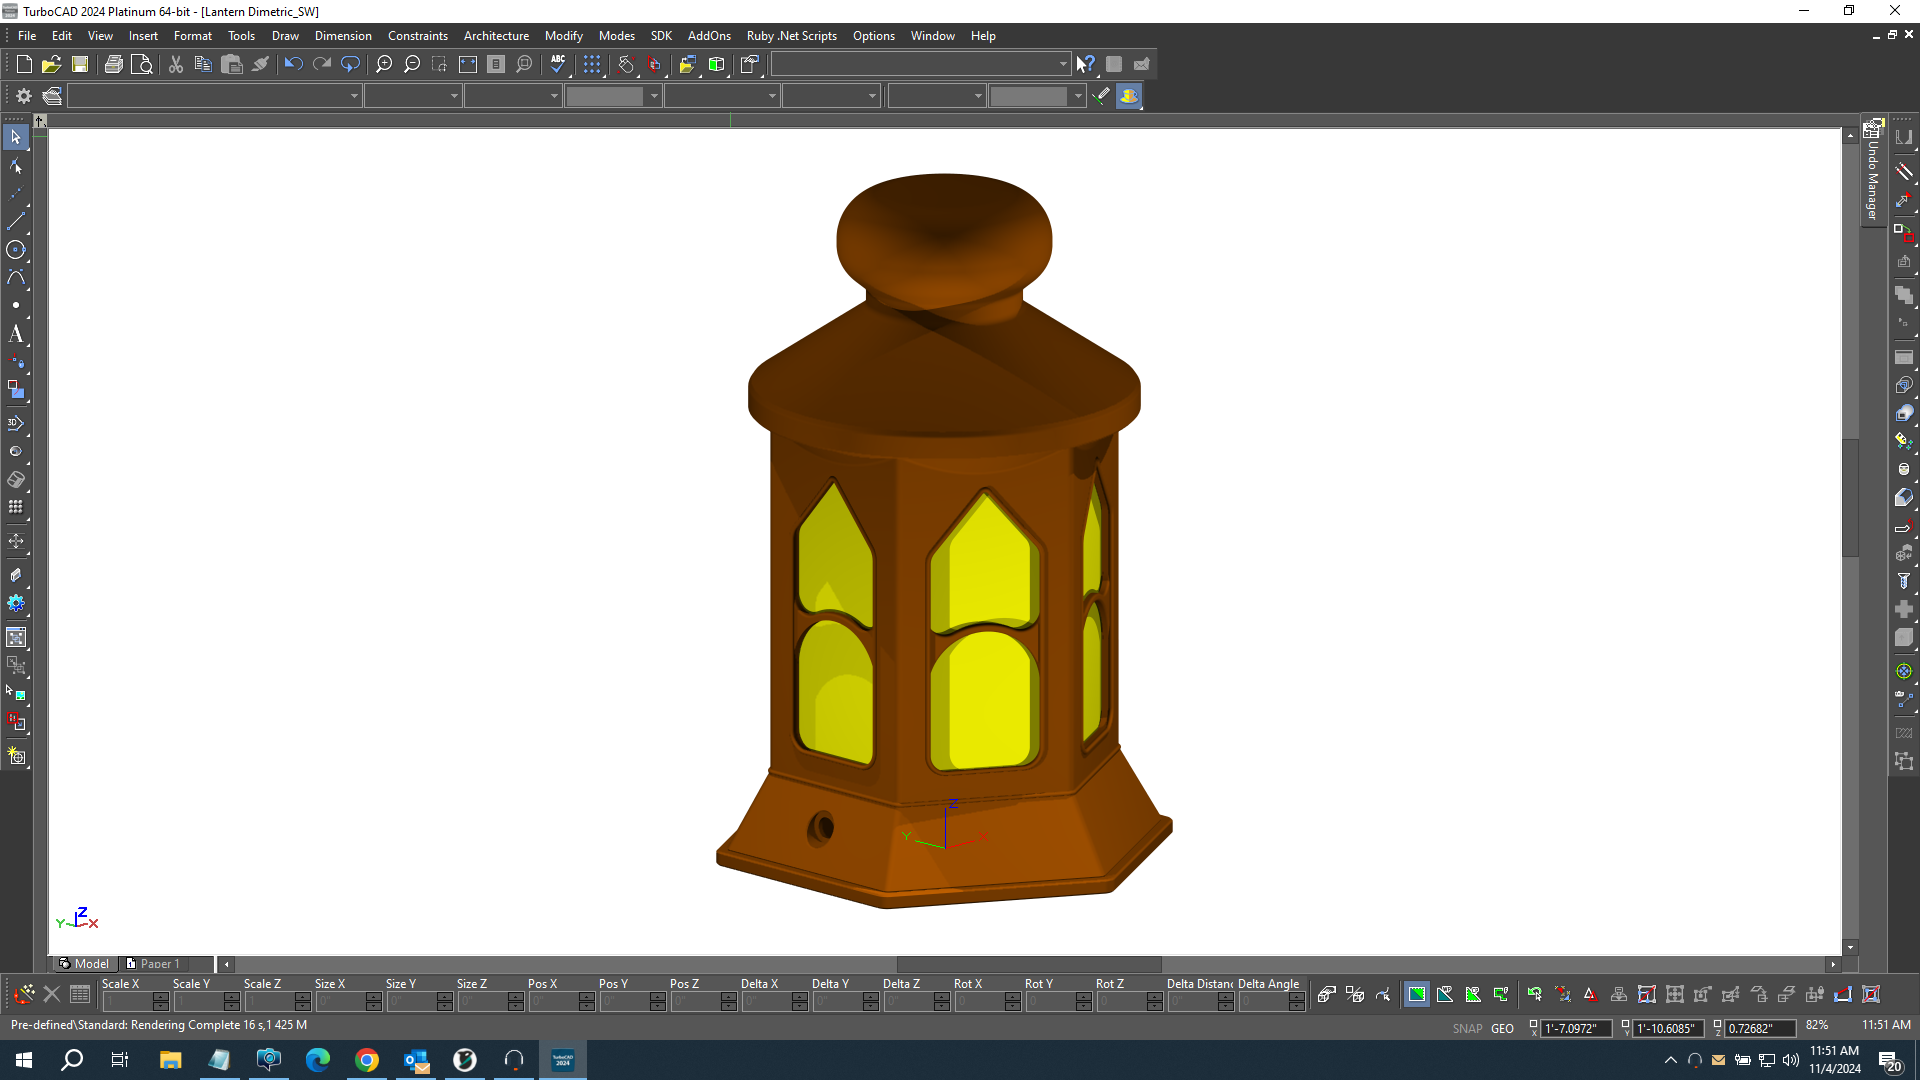The height and width of the screenshot is (1080, 1920).
Task: Select the Text tool (letter A)
Action: [x=16, y=334]
